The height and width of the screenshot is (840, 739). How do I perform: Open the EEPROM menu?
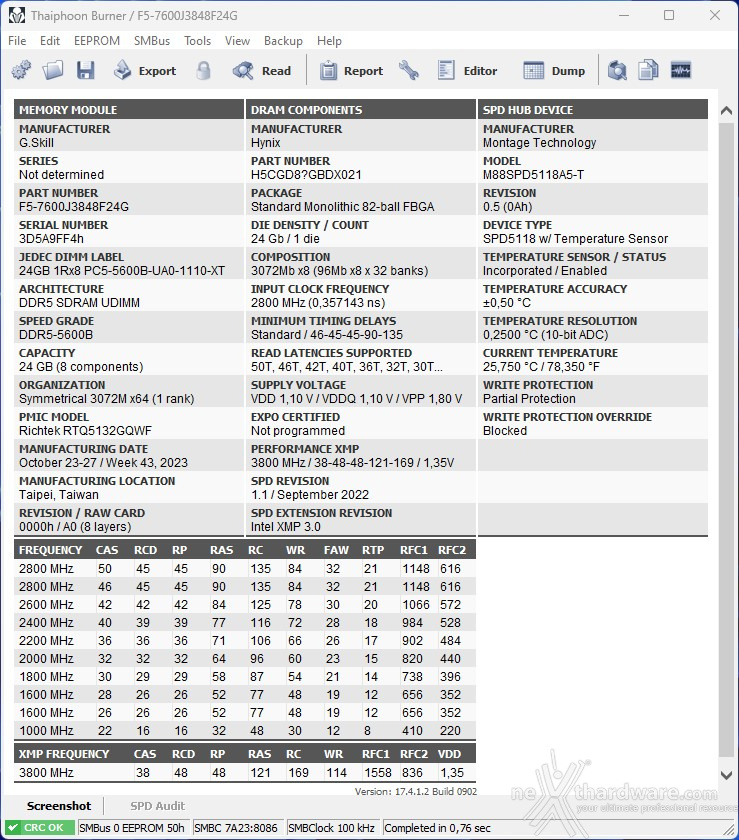tap(97, 41)
